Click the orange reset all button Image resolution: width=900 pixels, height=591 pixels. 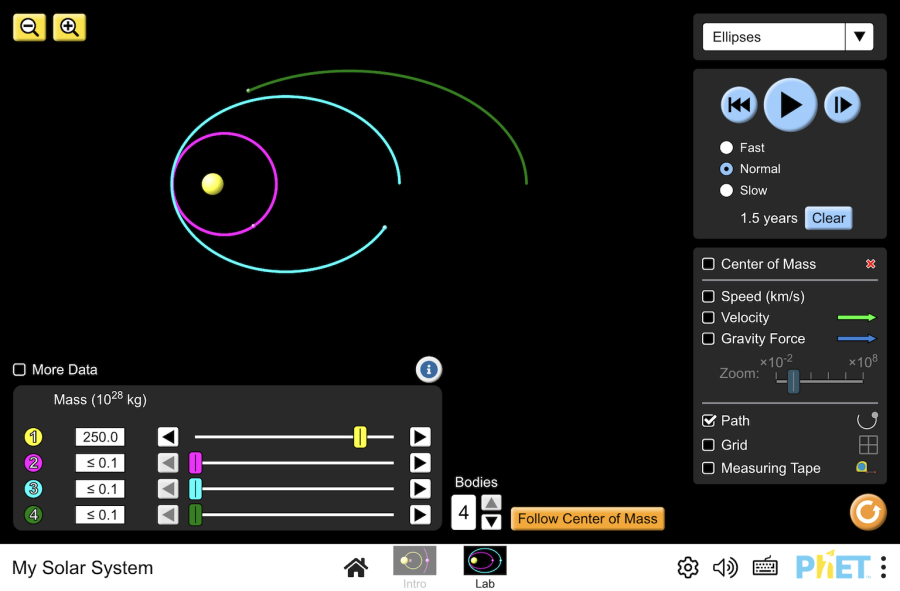(868, 512)
